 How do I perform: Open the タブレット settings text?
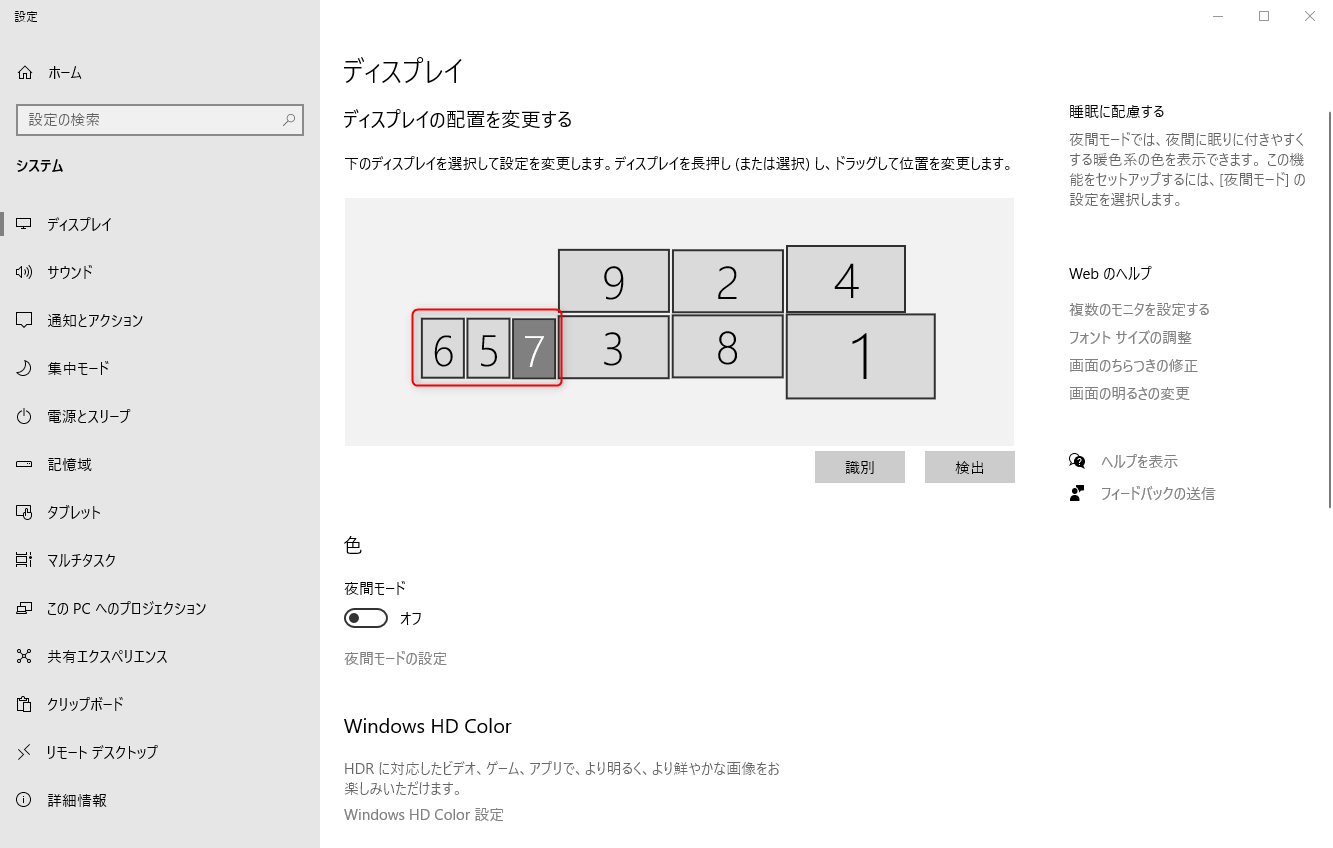(x=74, y=513)
